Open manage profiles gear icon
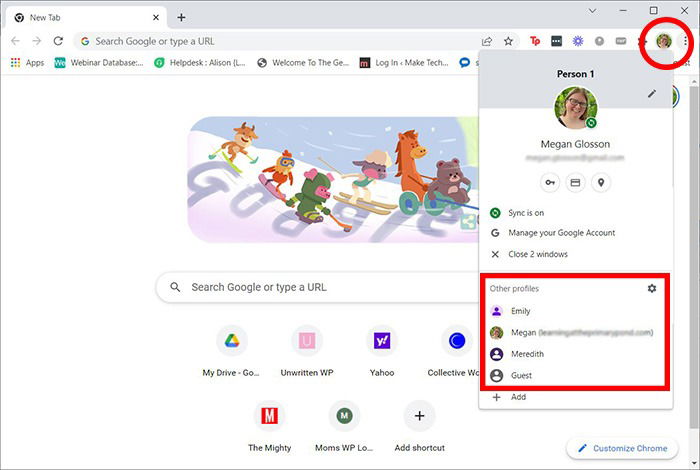The image size is (700, 470). (652, 288)
